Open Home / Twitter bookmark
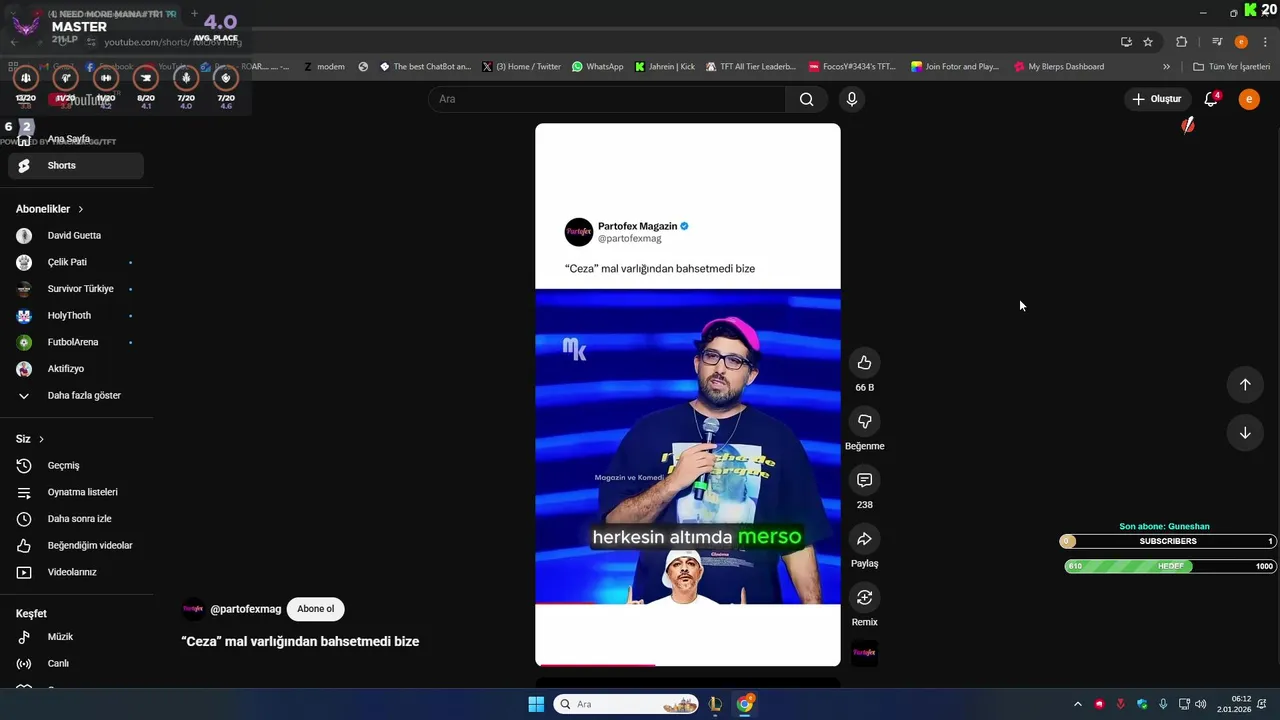Image resolution: width=1280 pixels, height=720 pixels. pyautogui.click(x=521, y=67)
